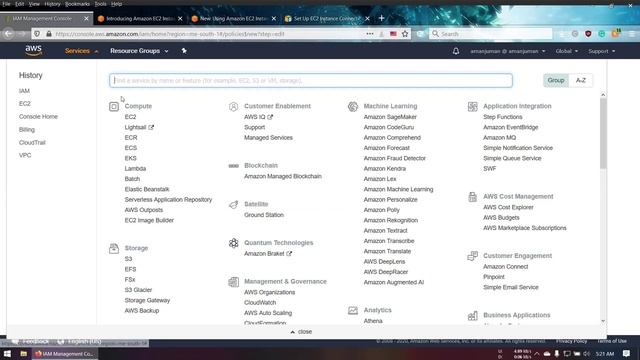
Task: Click the Storage category icon
Action: [114, 248]
